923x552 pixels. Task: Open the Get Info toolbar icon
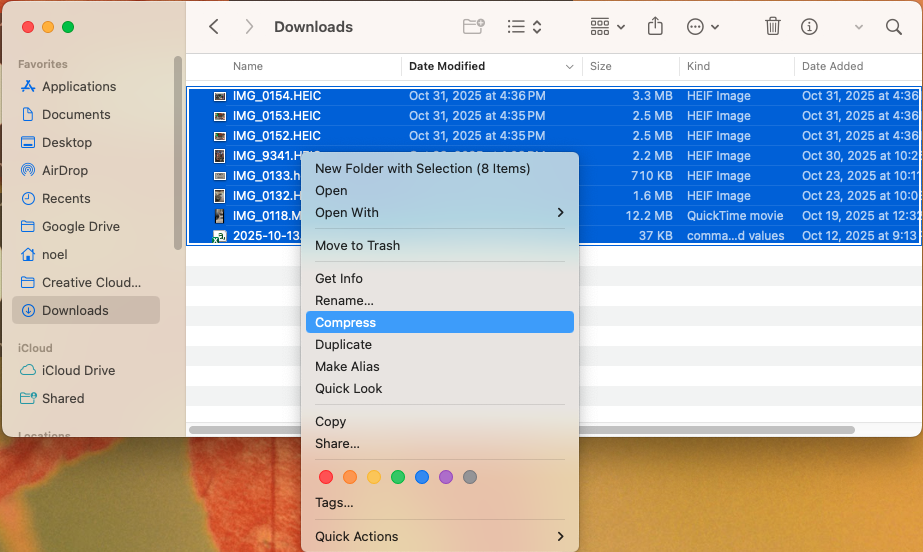(x=810, y=27)
